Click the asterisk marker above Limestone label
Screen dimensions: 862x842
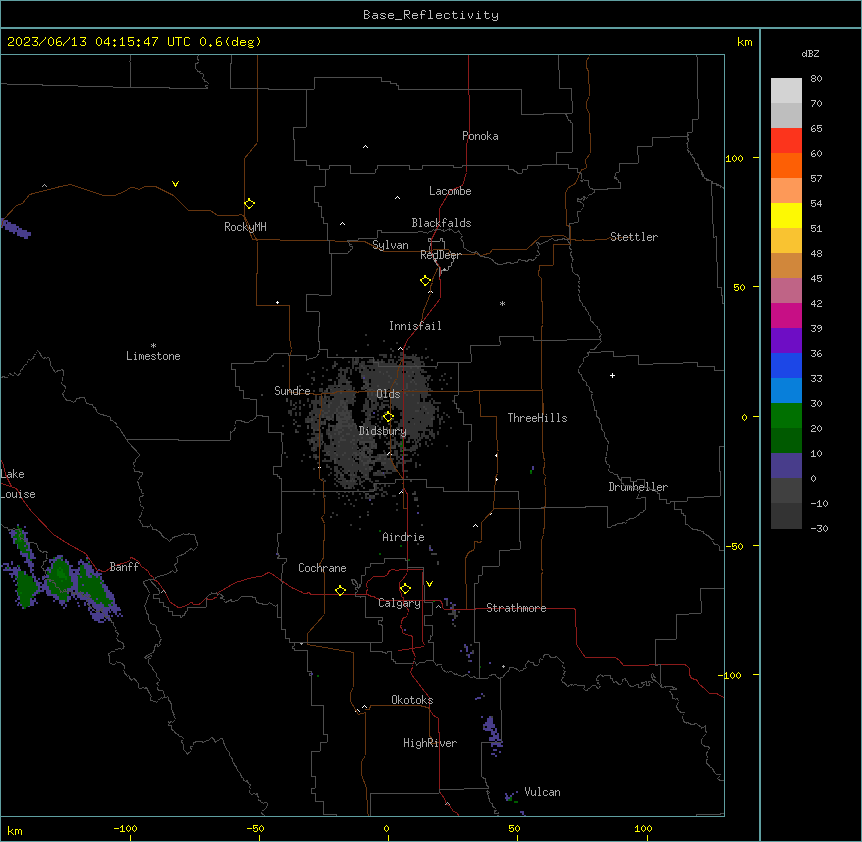(x=153, y=346)
